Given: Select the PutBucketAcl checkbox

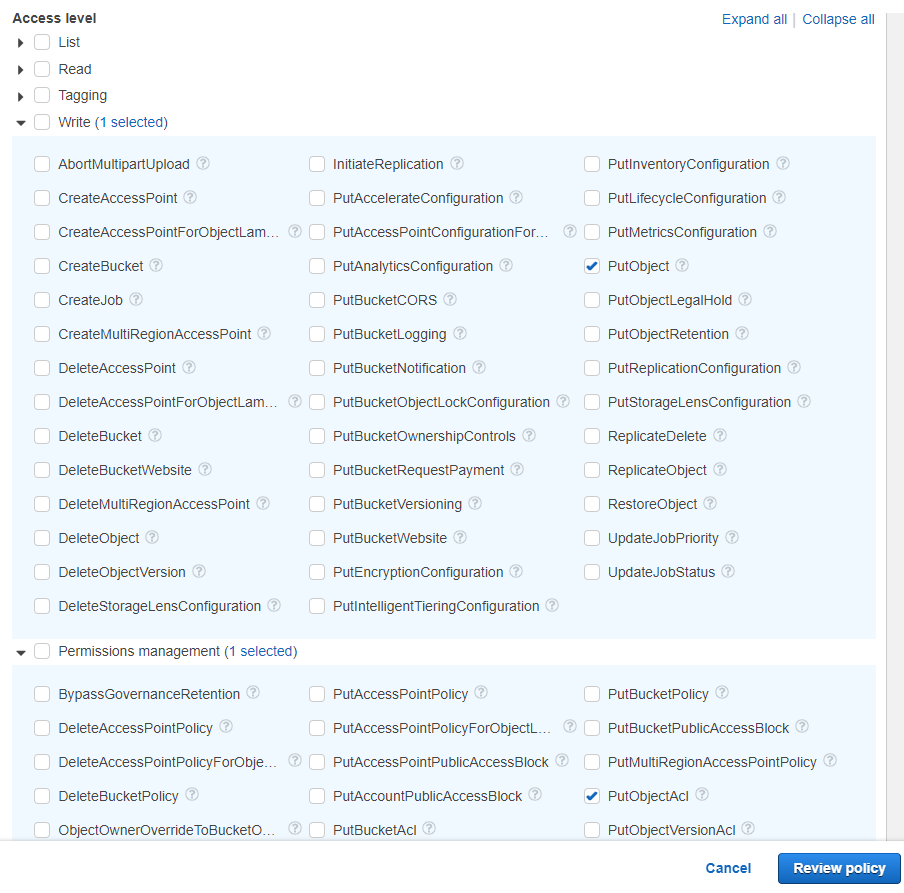Looking at the screenshot, I should [317, 830].
